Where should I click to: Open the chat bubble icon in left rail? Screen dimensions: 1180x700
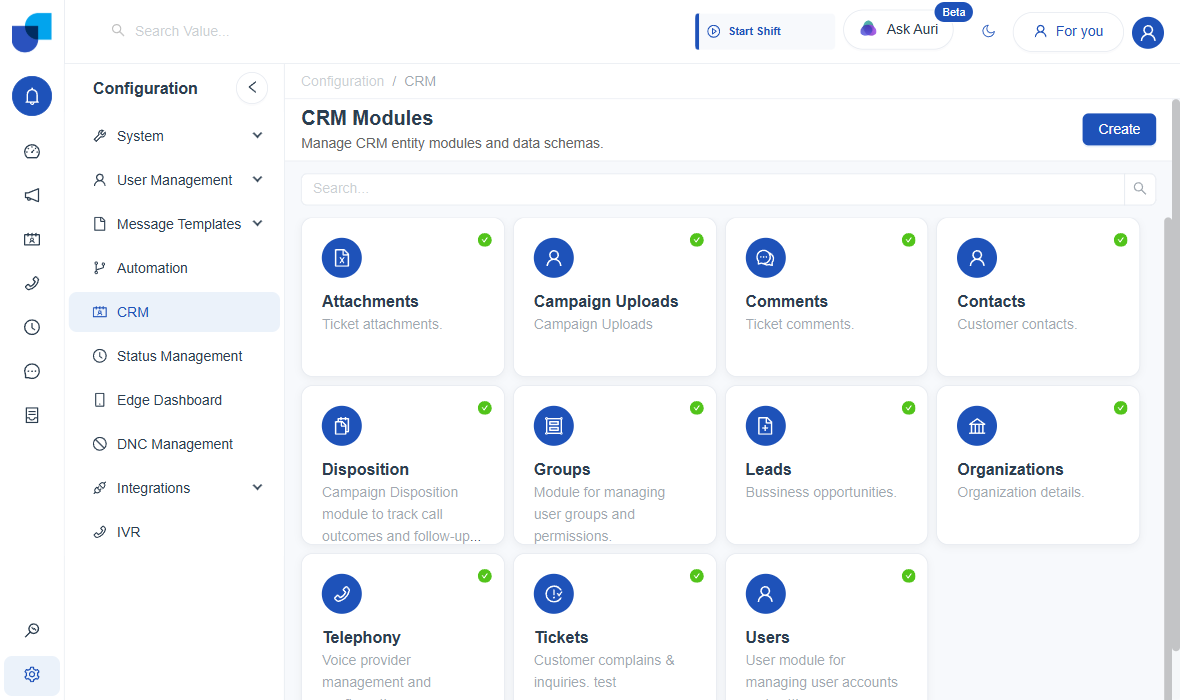point(32,371)
